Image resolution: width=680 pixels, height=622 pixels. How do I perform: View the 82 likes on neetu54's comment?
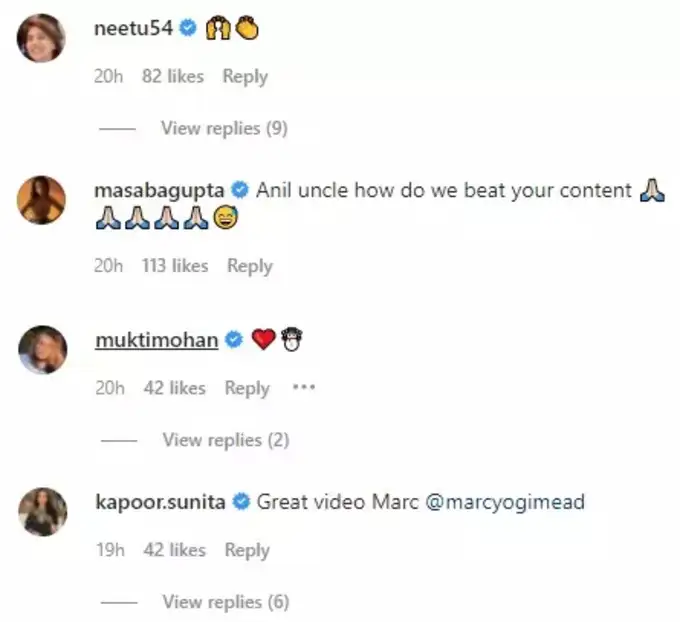[173, 76]
